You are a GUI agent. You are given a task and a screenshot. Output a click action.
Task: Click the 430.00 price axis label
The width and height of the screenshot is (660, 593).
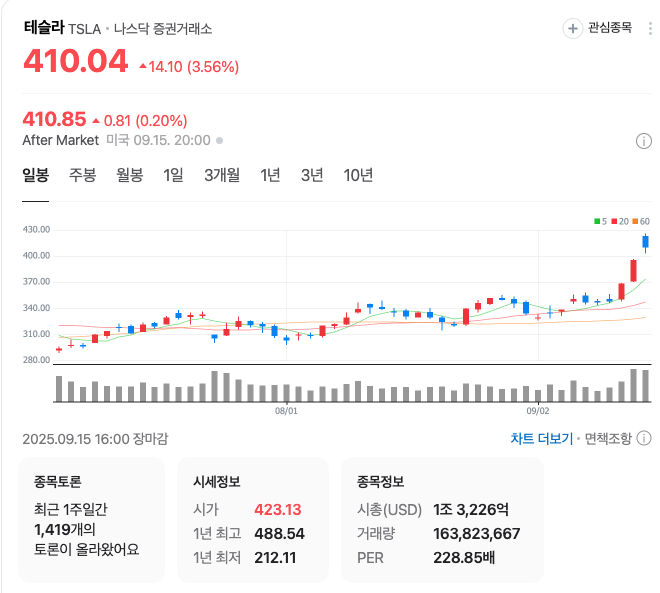click(36, 230)
